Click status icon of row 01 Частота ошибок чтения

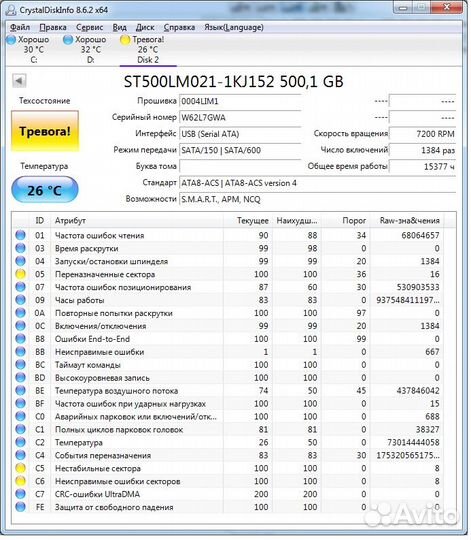[21, 235]
